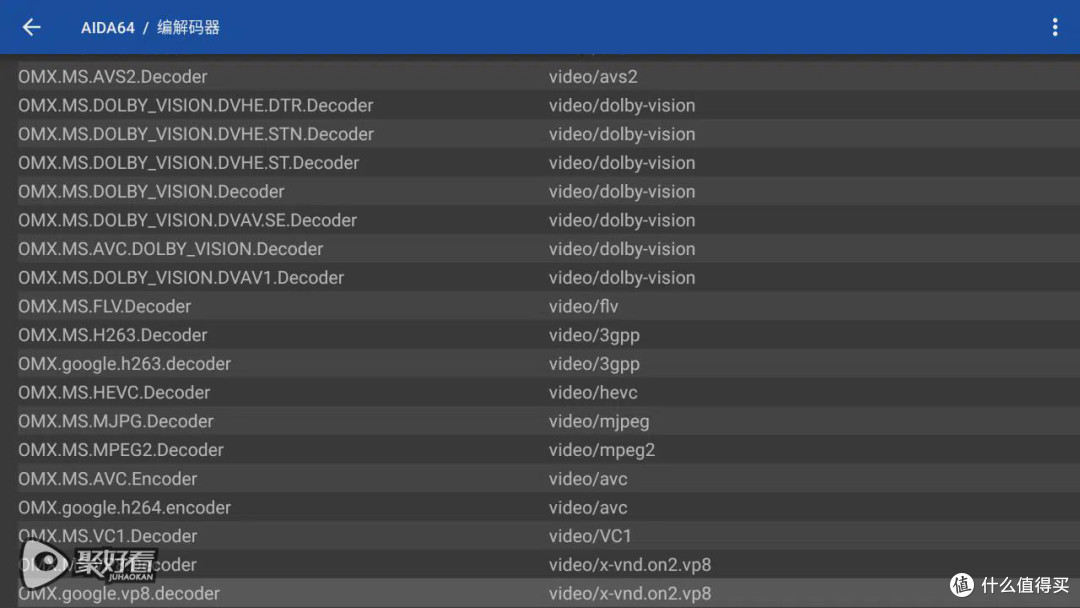Screen dimensions: 1080x608
Task: Tap the OMX.MS.AVC.Encoder row
Action: [108, 479]
